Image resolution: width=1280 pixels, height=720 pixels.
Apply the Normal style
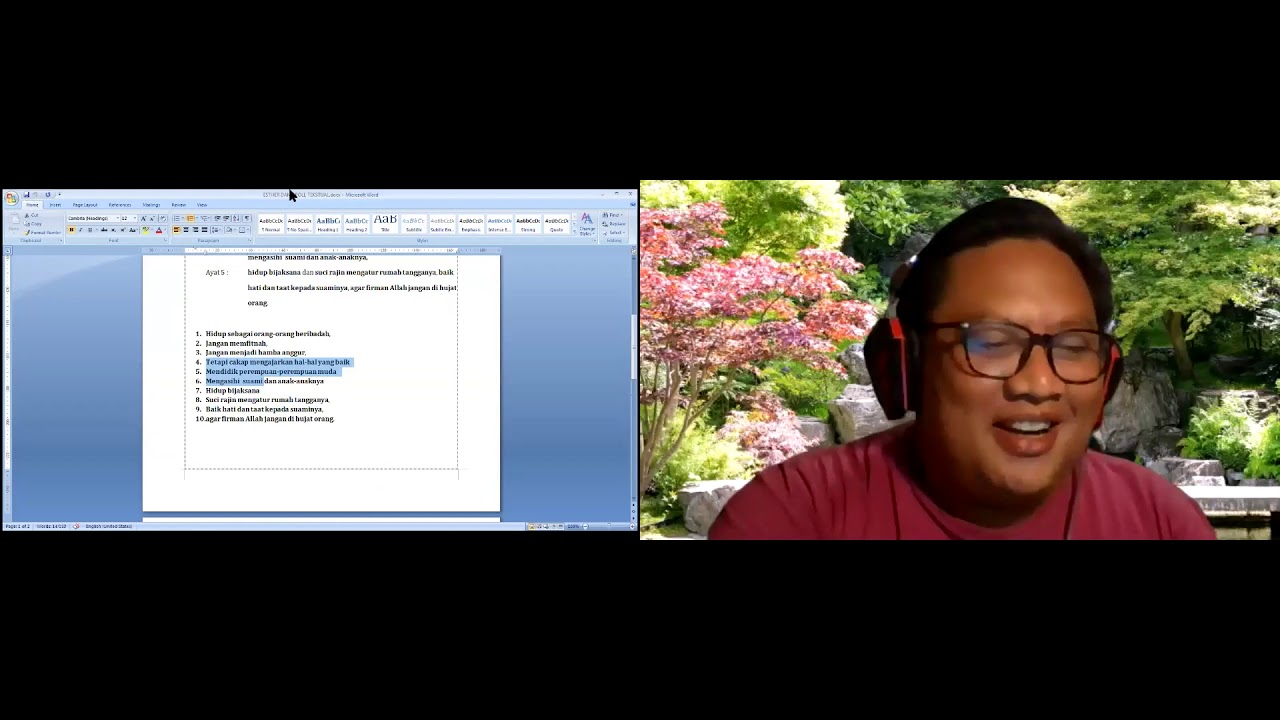click(x=271, y=225)
